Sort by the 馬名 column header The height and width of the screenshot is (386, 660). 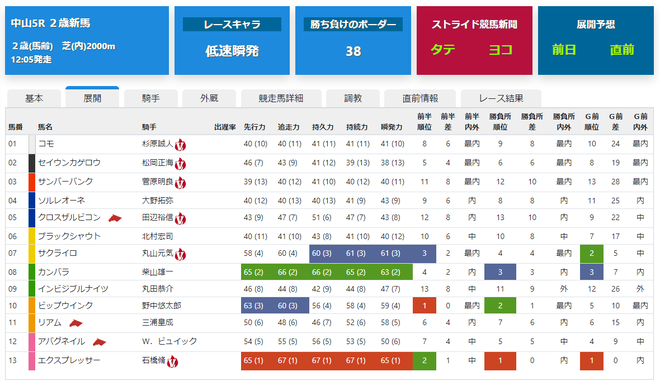(x=45, y=127)
